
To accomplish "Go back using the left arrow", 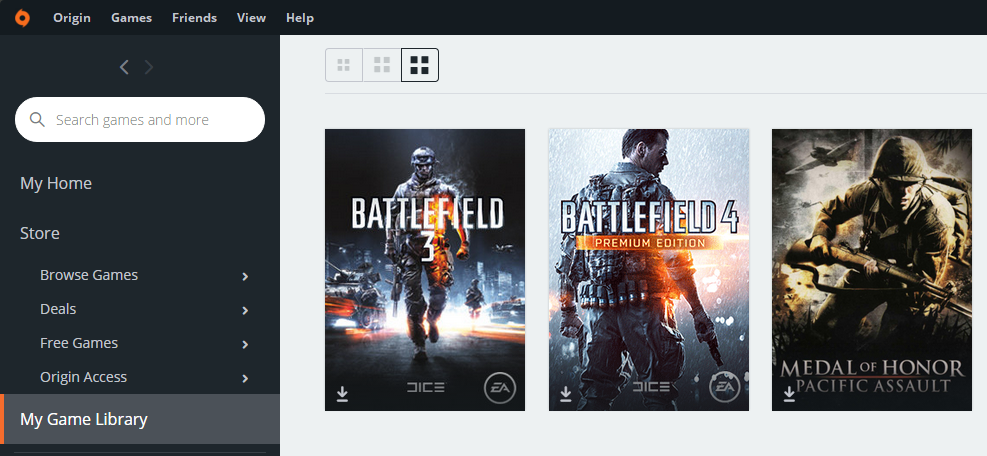I will click(124, 67).
